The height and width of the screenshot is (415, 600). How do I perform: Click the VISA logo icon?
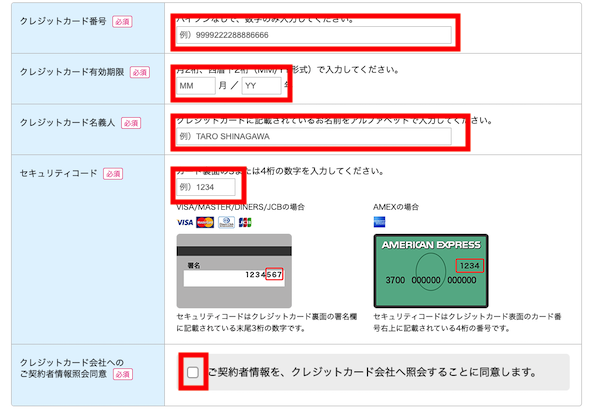[185, 222]
